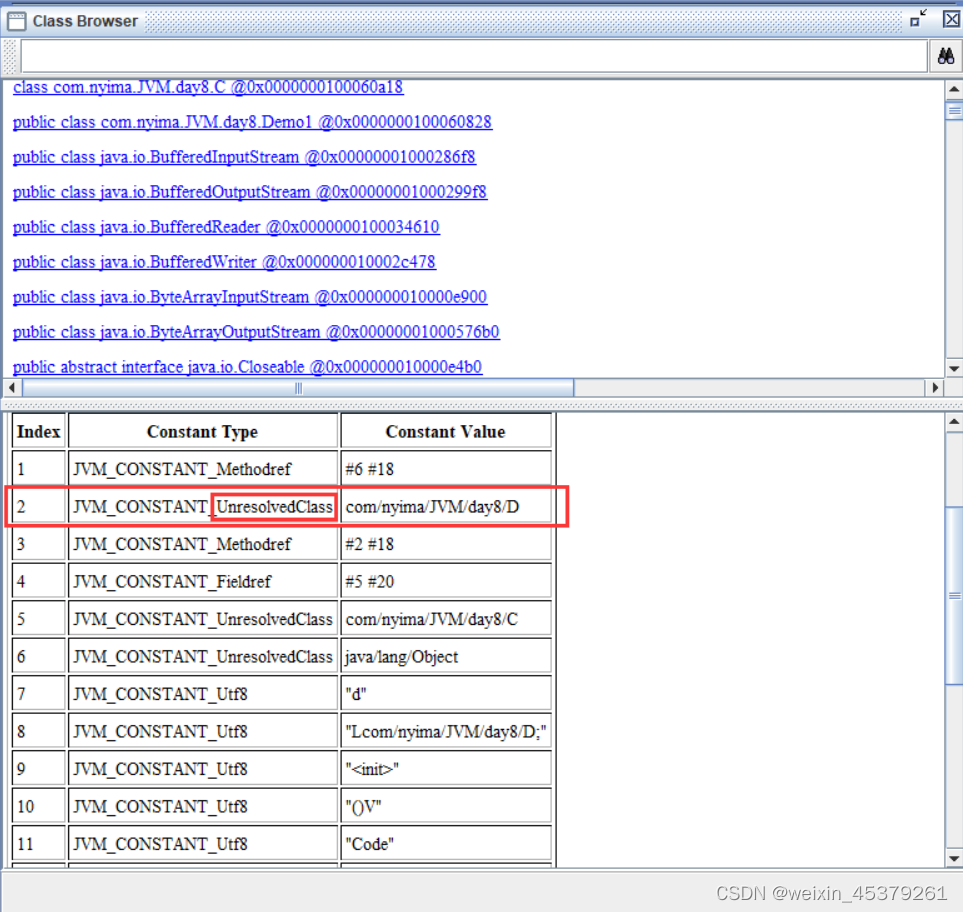Viewport: 963px width, 912px height.
Task: Click the Index column header
Action: click(39, 432)
